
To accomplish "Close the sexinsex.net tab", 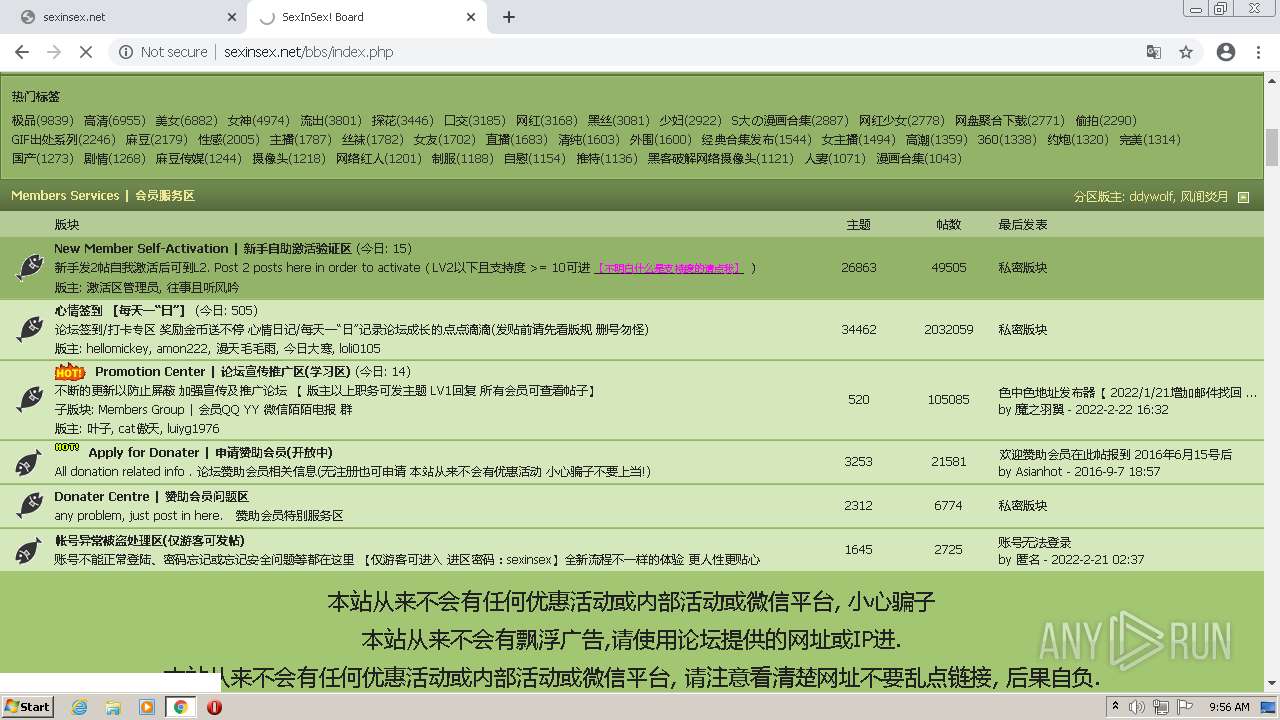I will [232, 17].
